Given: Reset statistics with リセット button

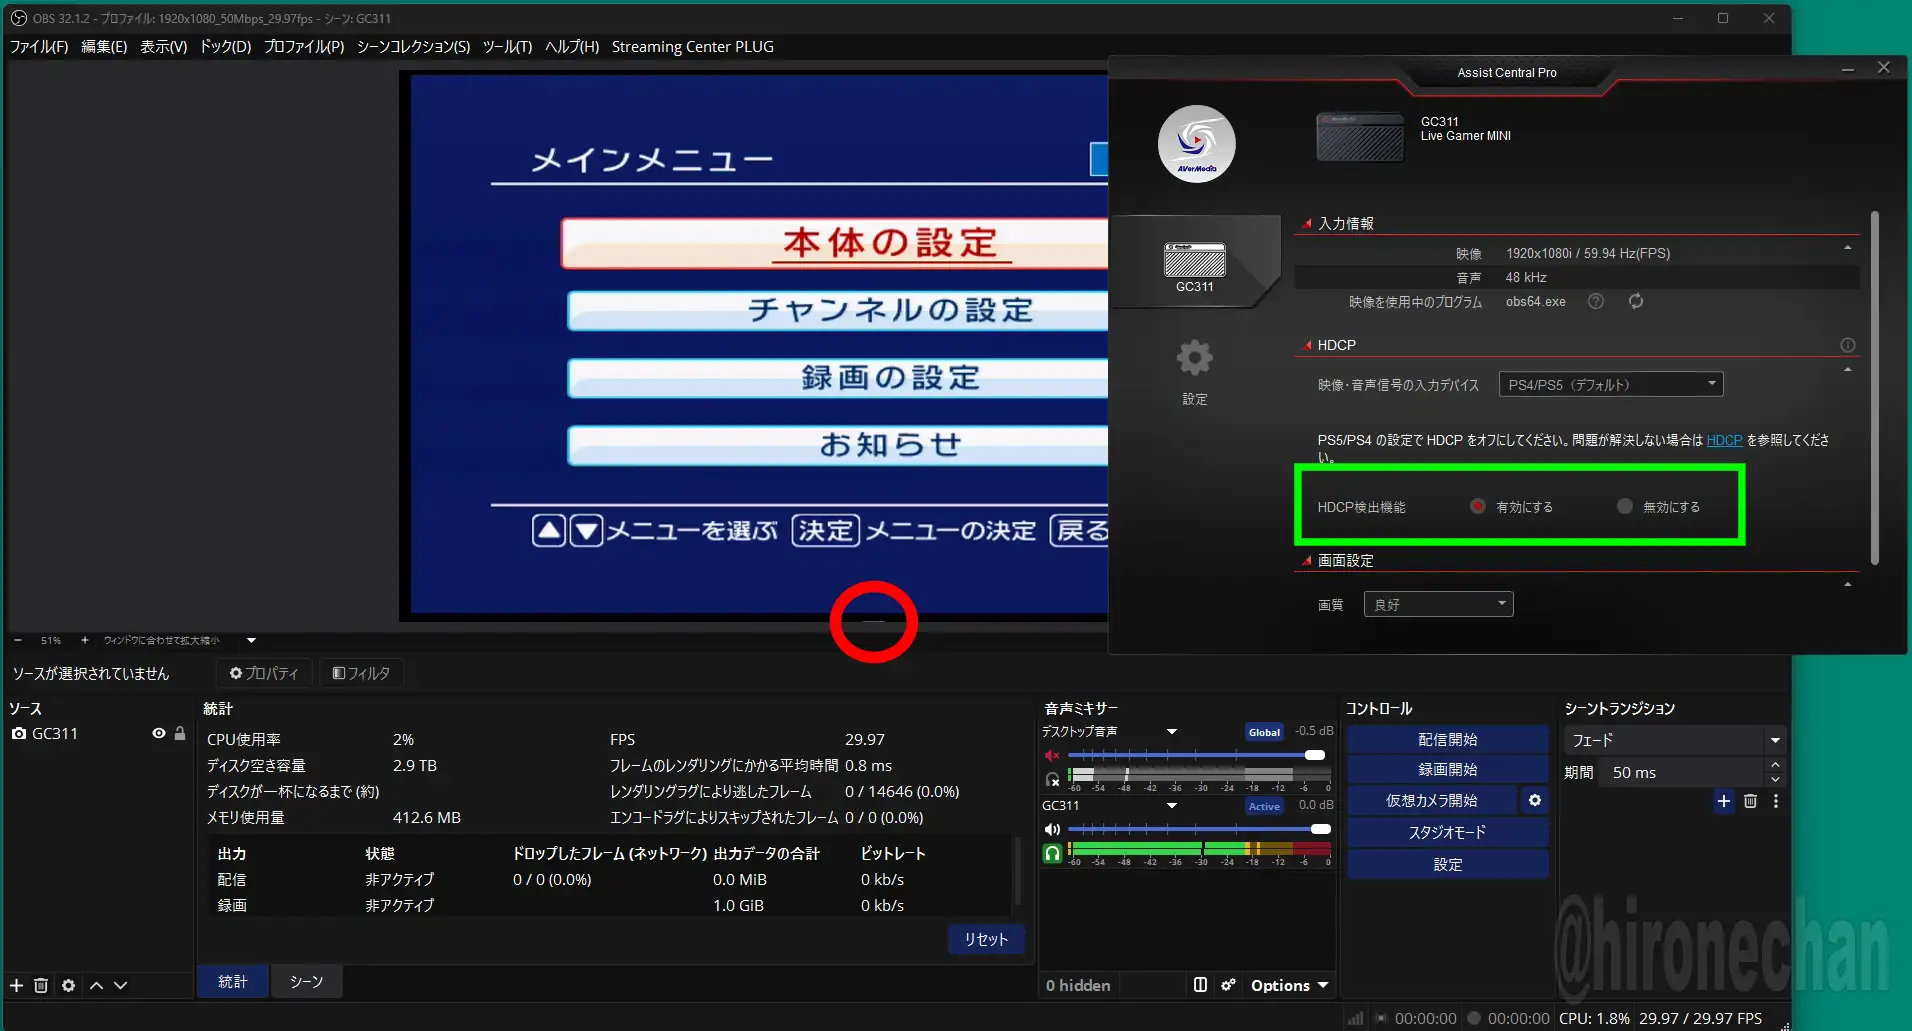Looking at the screenshot, I should (x=985, y=939).
